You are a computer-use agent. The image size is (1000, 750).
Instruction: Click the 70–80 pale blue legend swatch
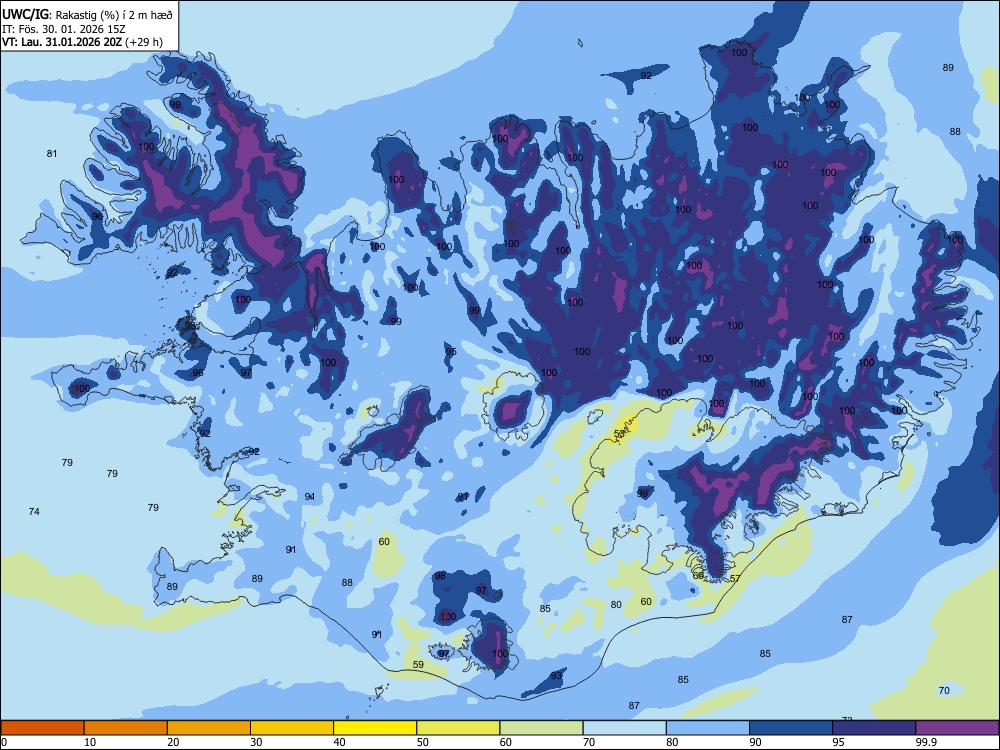coord(624,728)
